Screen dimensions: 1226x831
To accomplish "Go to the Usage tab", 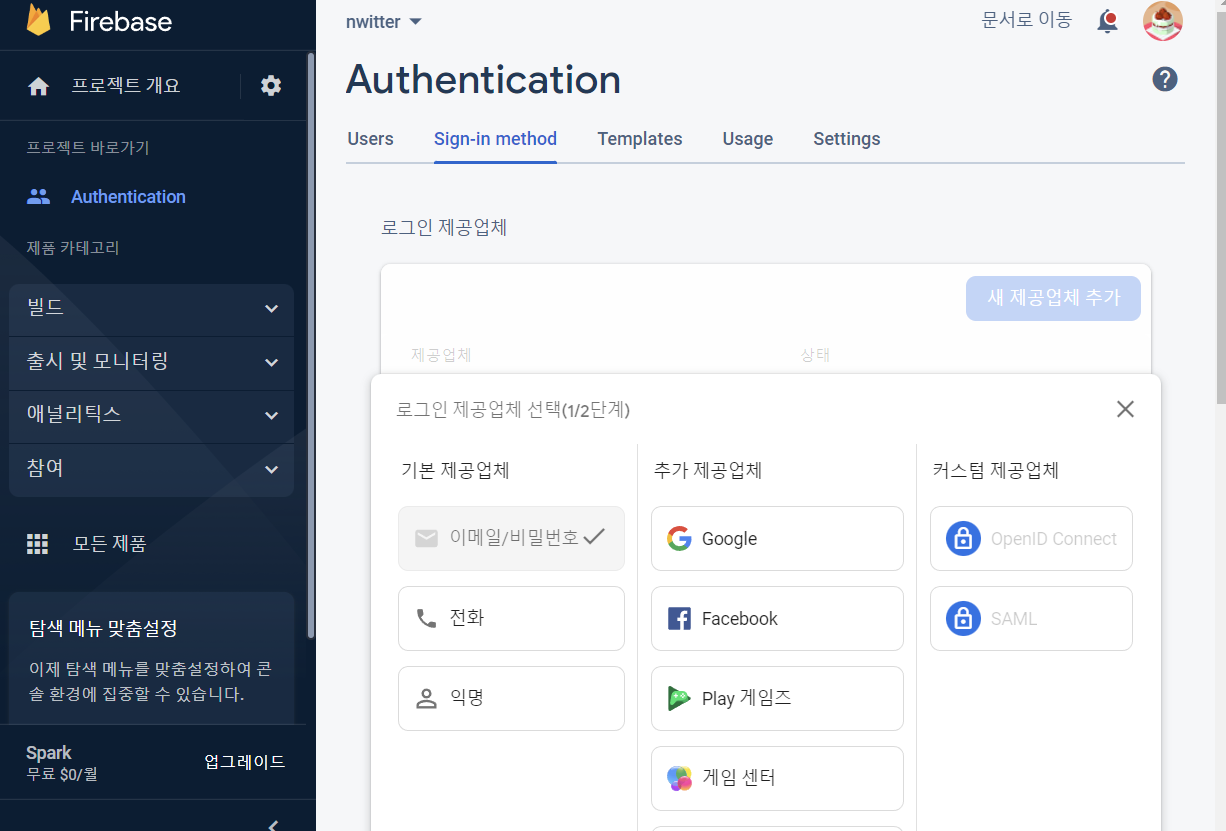I will [748, 139].
